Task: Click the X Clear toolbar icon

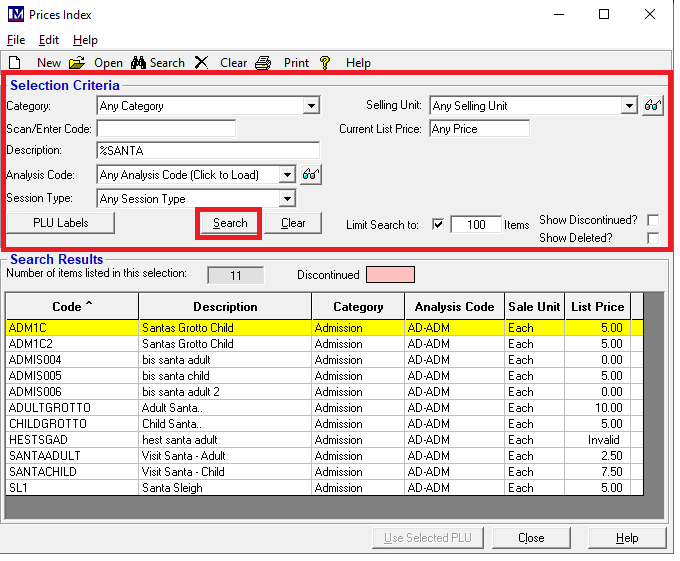Action: 202,62
